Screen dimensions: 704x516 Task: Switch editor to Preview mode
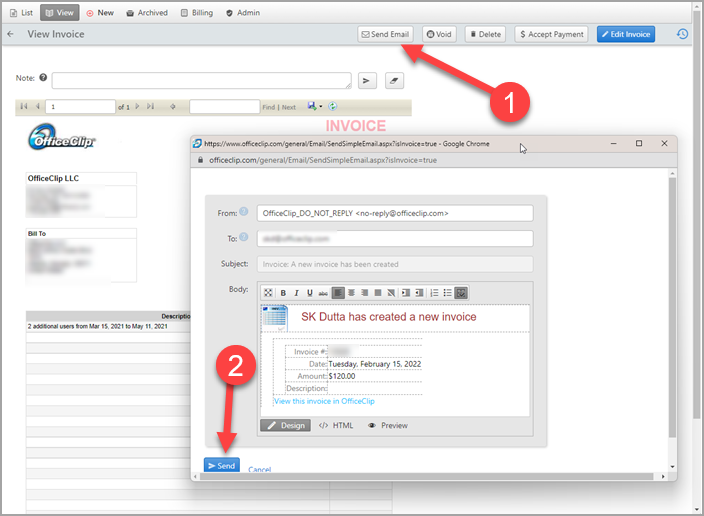[388, 425]
